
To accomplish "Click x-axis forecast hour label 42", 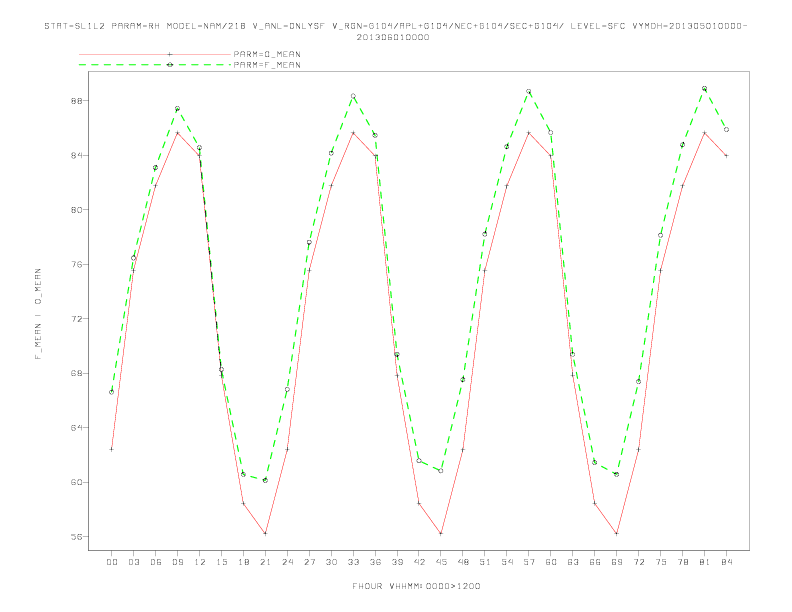I will [419, 562].
